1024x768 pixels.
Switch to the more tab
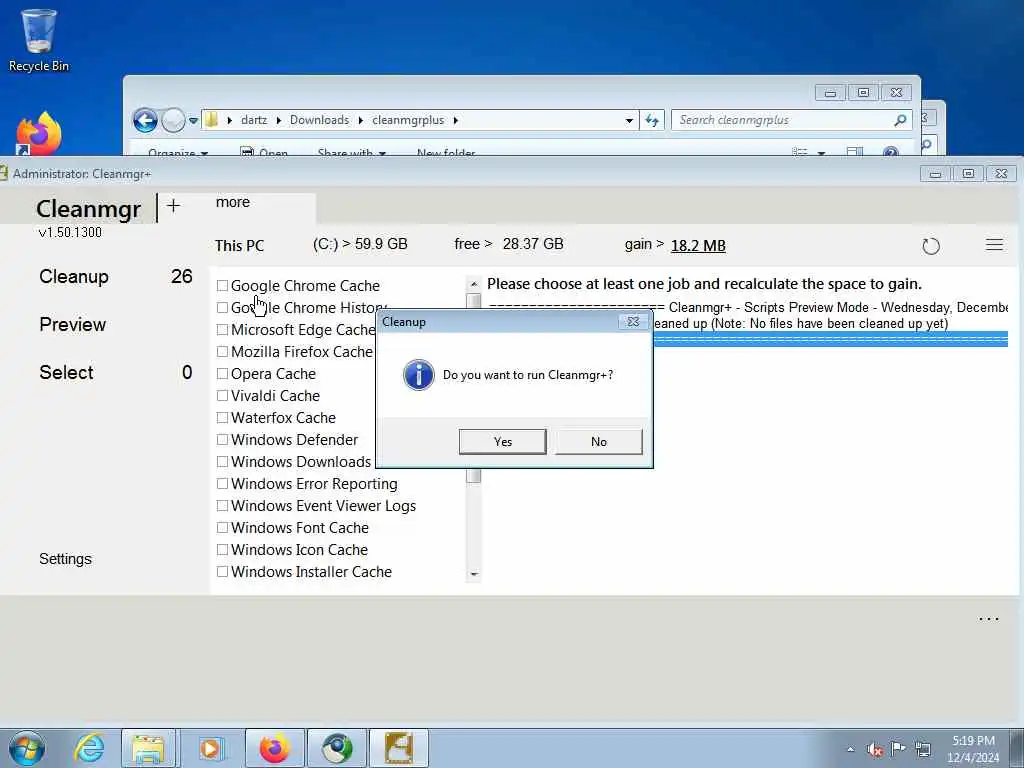click(233, 202)
